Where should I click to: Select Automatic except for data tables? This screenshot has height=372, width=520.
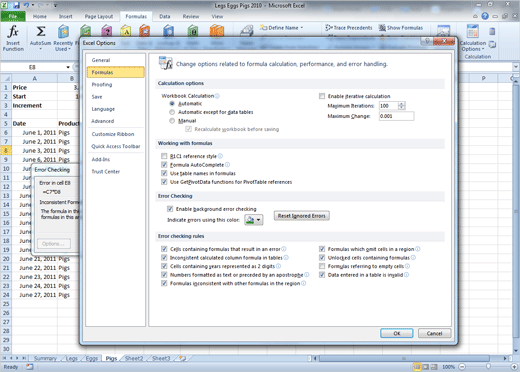click(172, 112)
